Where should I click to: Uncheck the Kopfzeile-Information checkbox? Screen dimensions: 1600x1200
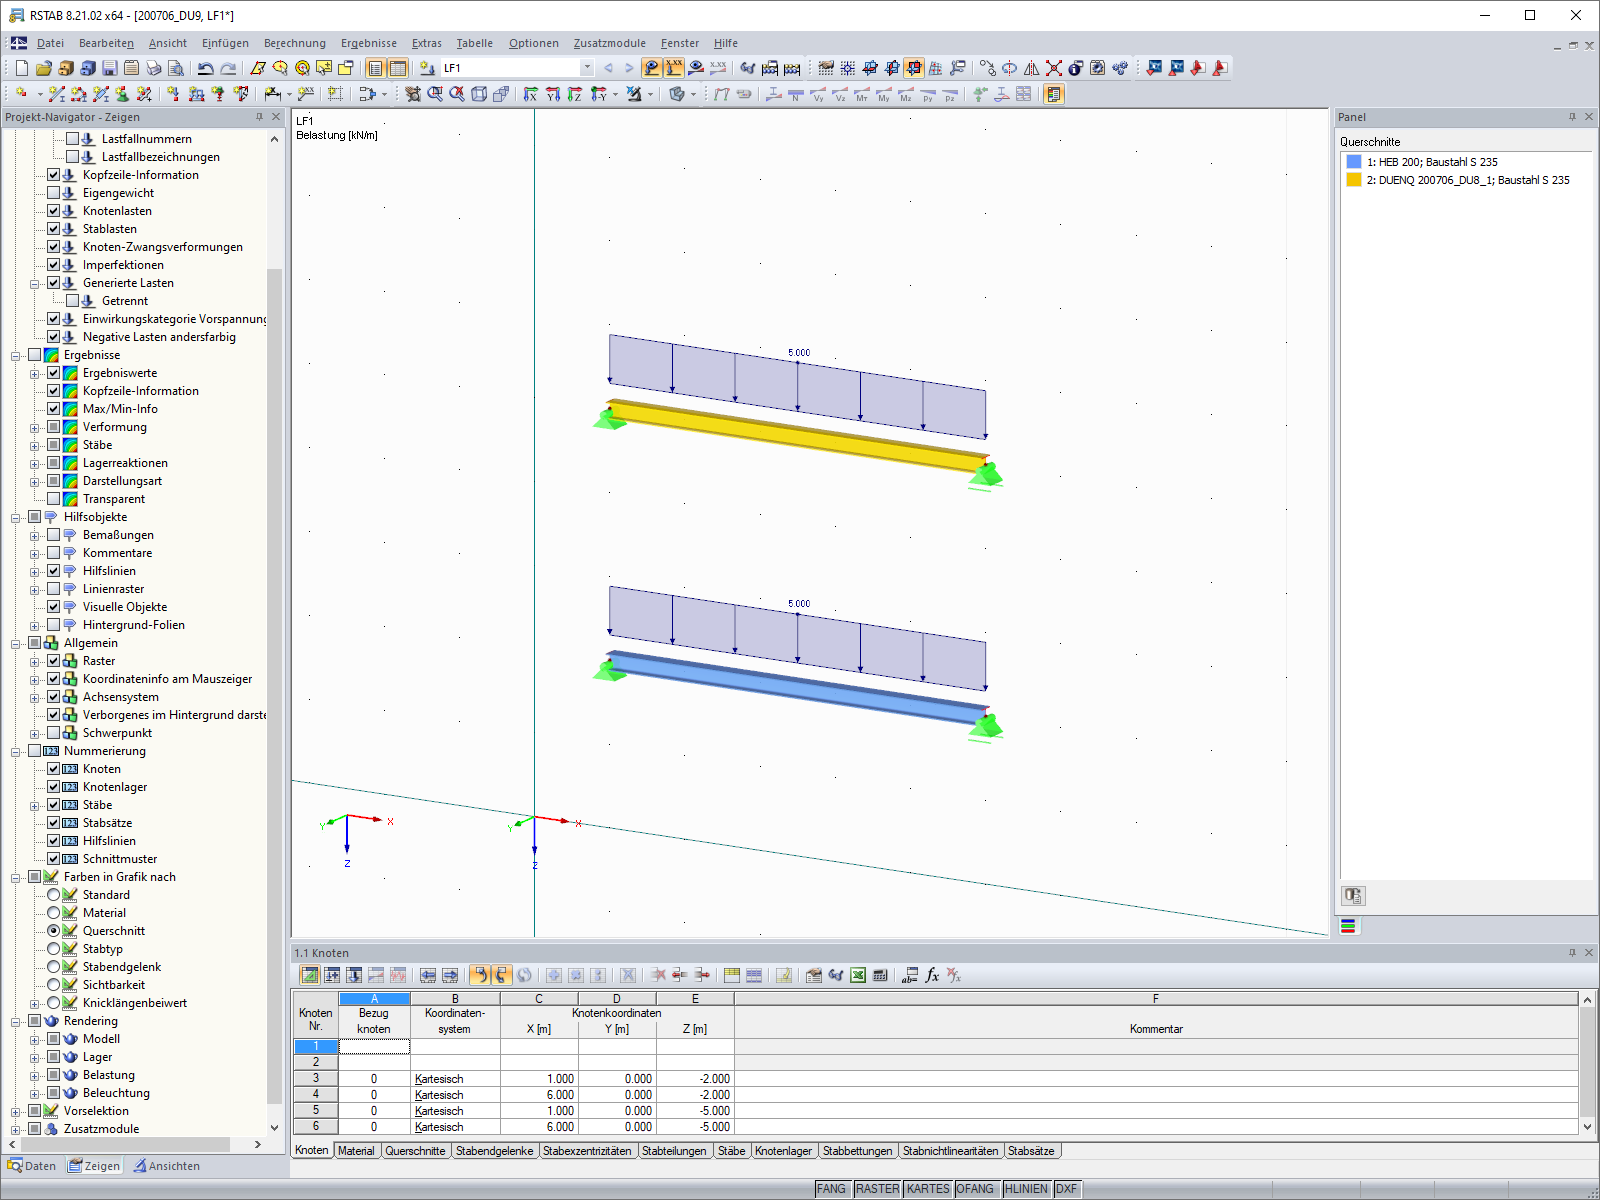click(x=54, y=175)
